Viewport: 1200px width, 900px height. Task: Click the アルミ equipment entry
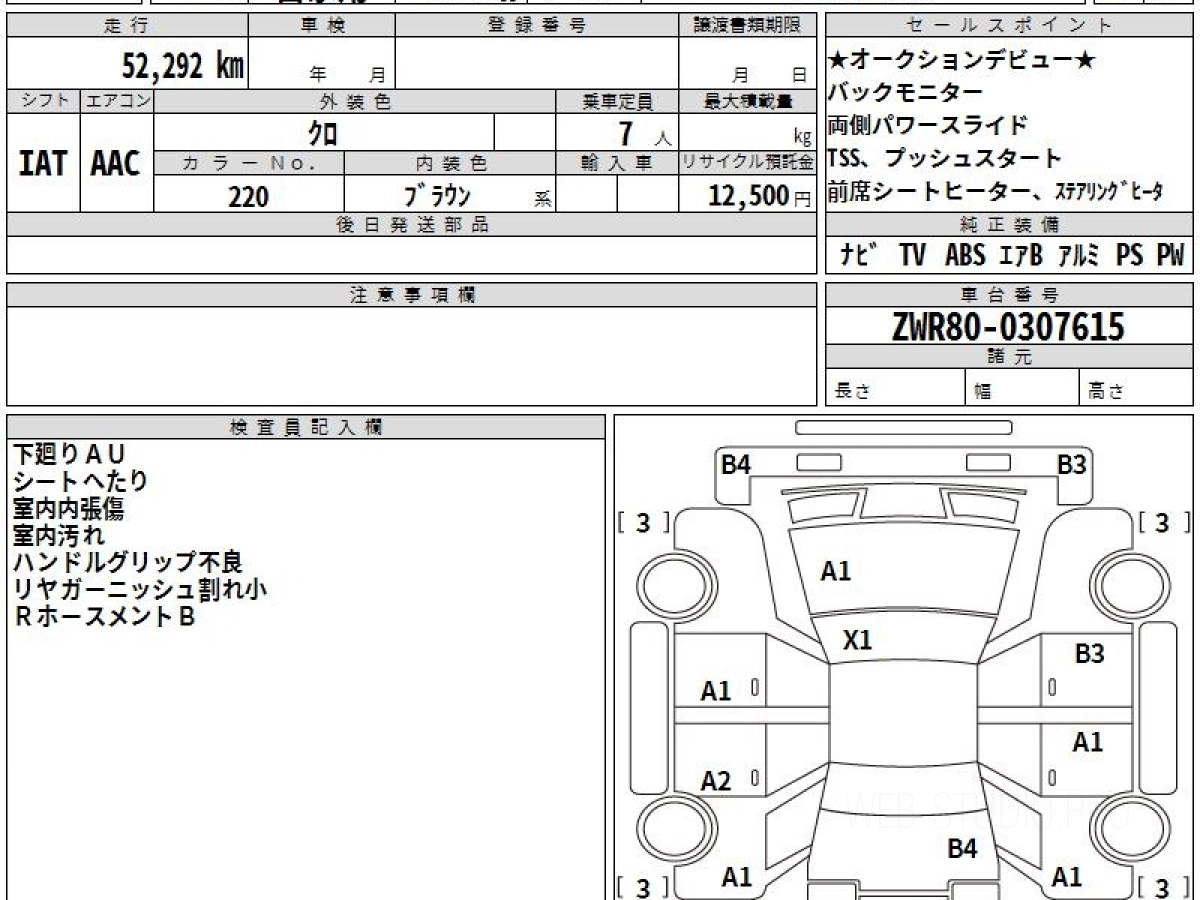[1079, 255]
